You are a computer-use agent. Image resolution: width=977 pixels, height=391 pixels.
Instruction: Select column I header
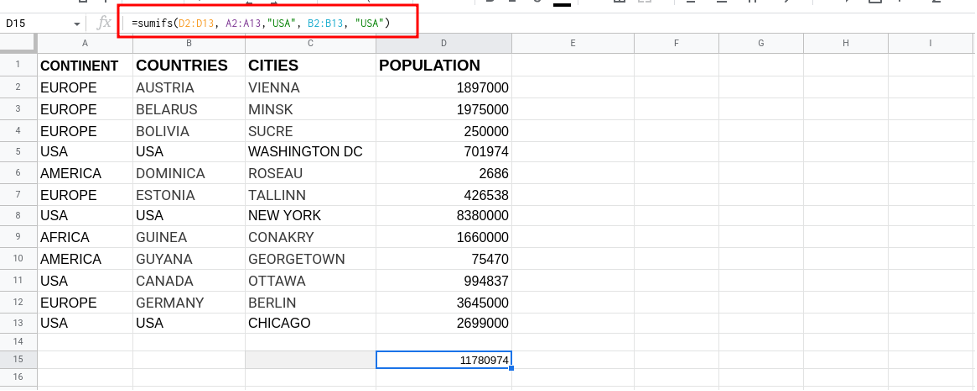pyautogui.click(x=930, y=43)
